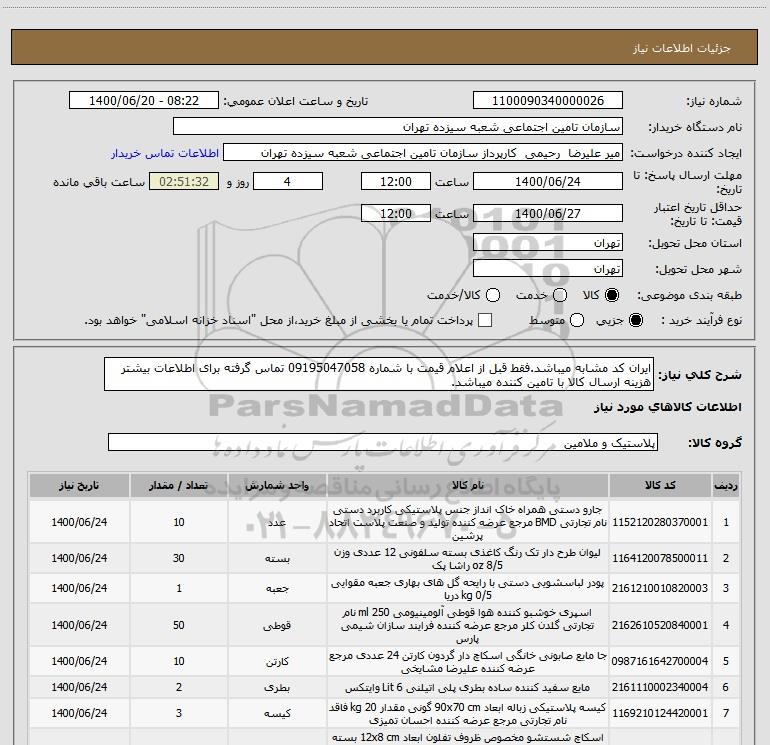
Task: Click the need number field 1100090340000026
Action: pyautogui.click(x=548, y=101)
